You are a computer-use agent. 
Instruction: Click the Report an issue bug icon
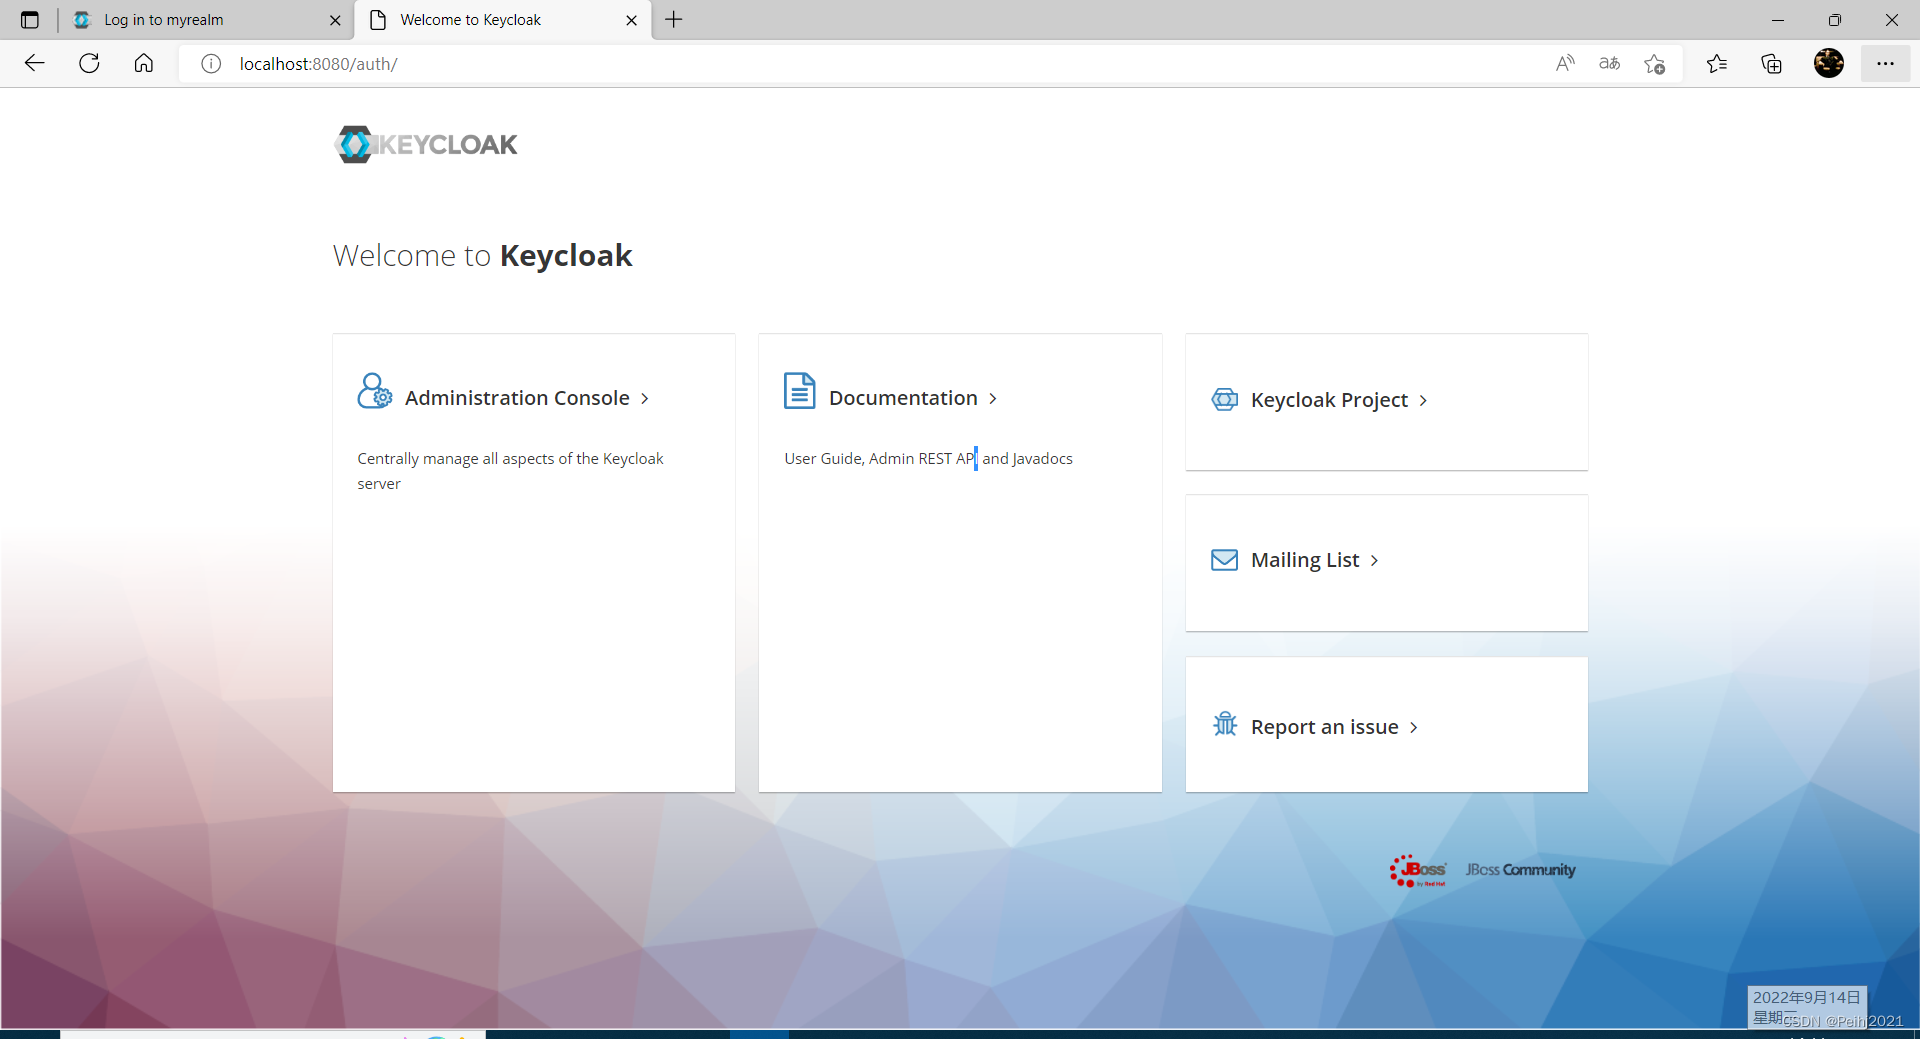[1224, 725]
